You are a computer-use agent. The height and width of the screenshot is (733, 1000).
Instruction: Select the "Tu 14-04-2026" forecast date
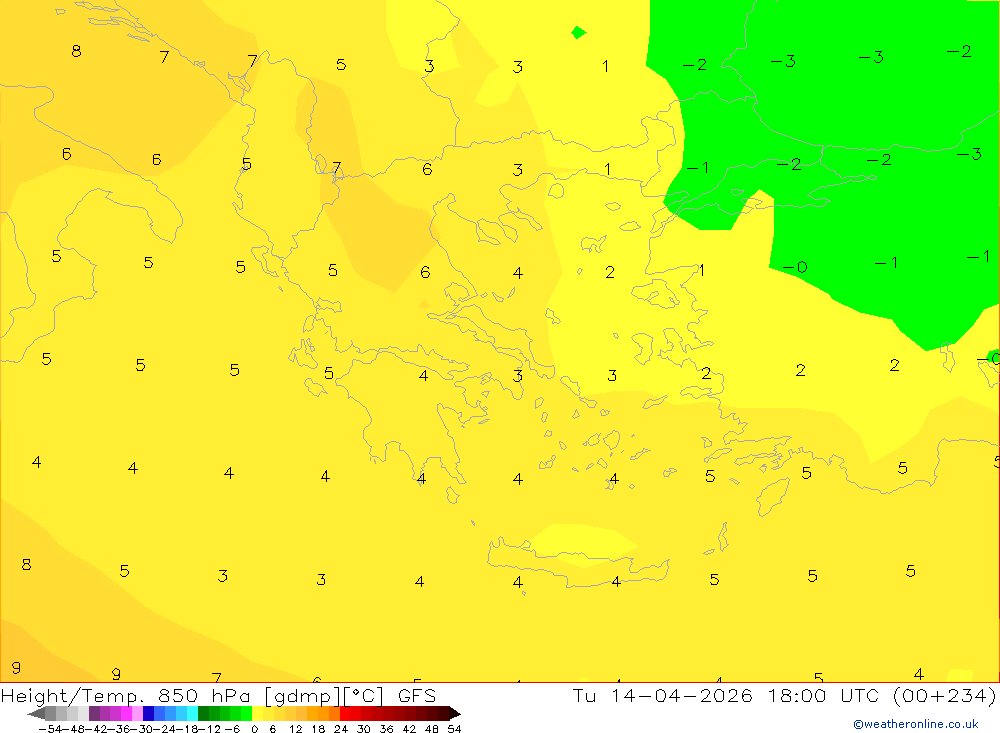tap(663, 695)
